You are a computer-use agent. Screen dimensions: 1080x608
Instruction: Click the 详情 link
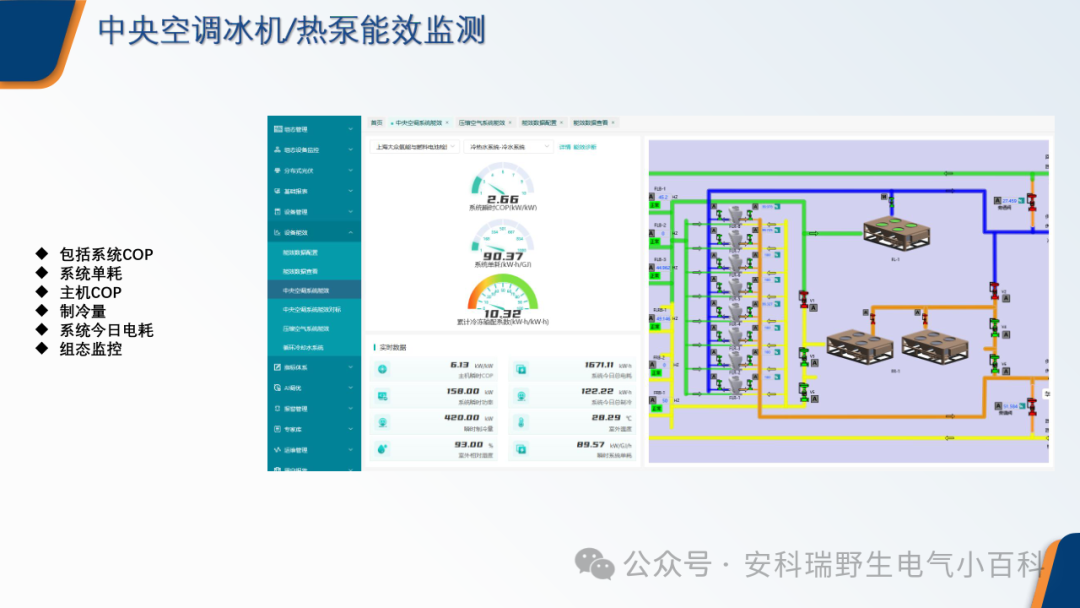564,147
